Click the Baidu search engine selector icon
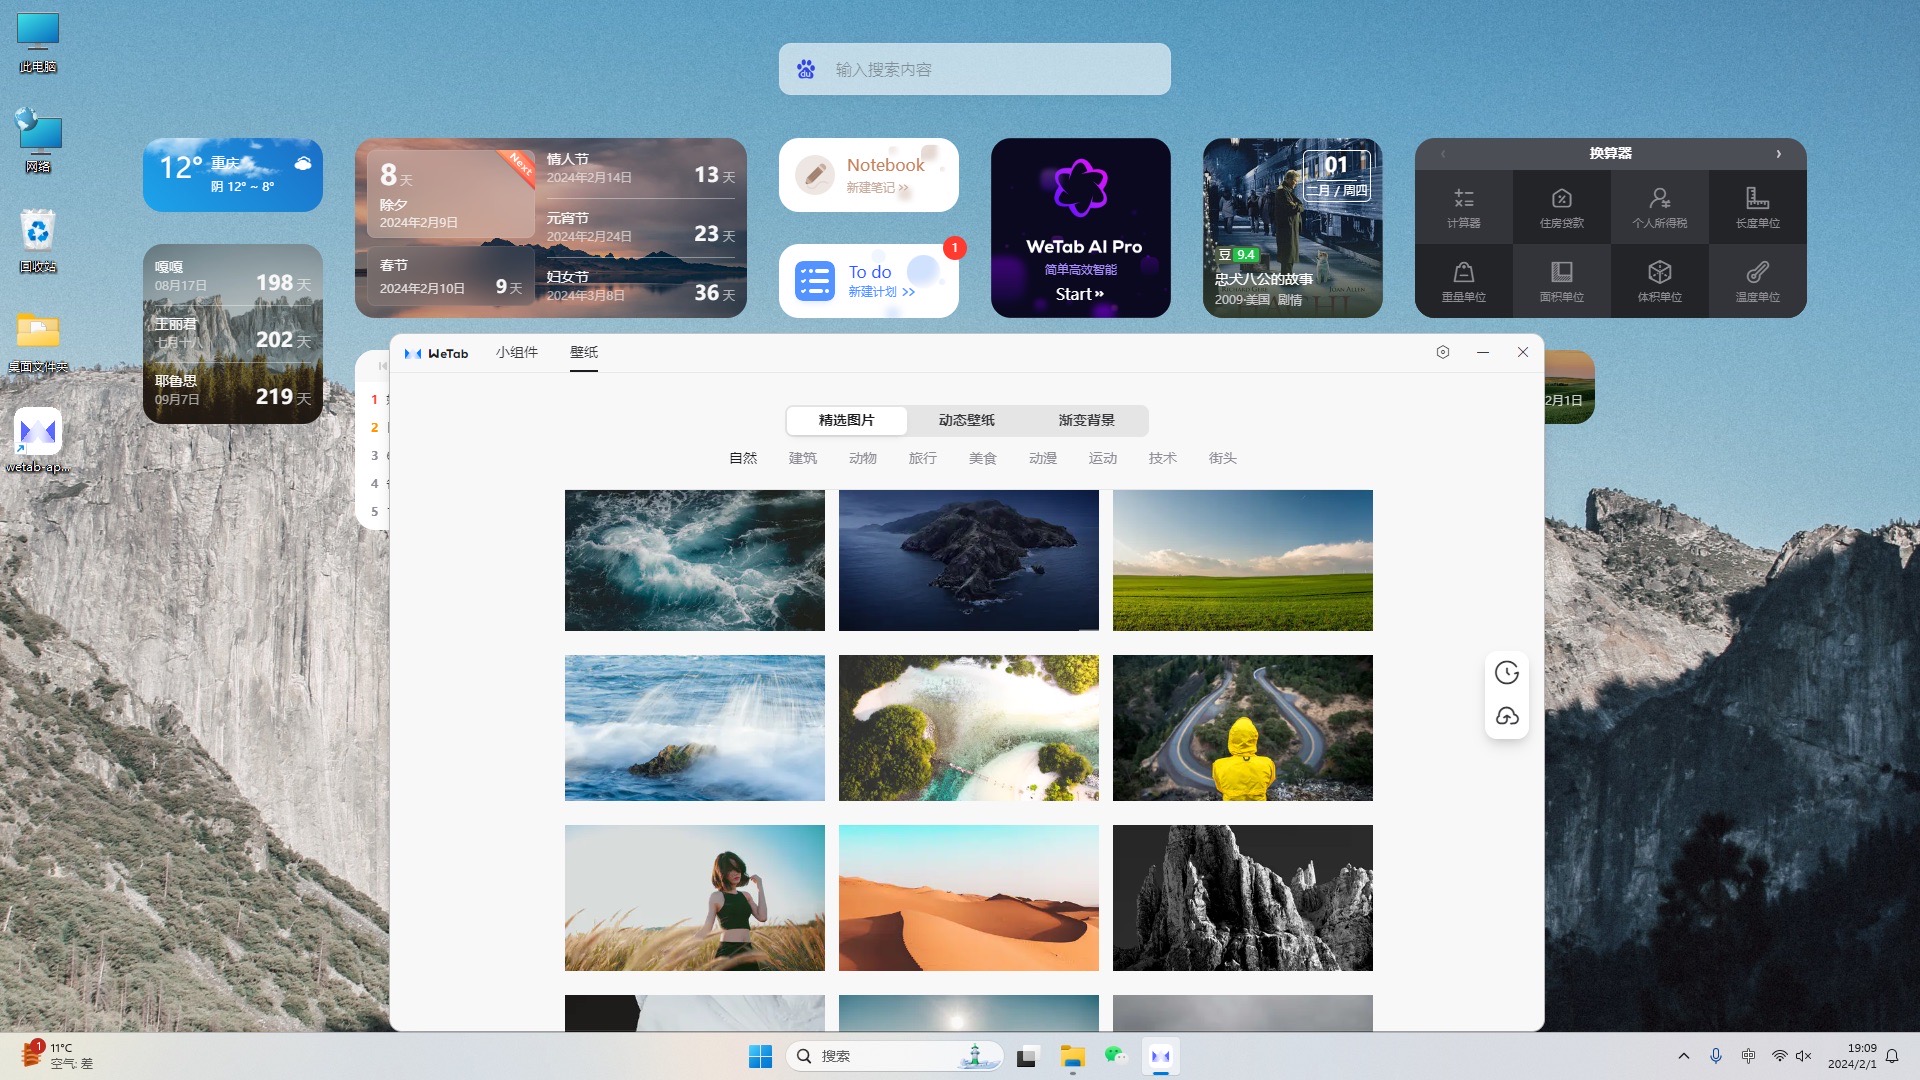 tap(806, 69)
